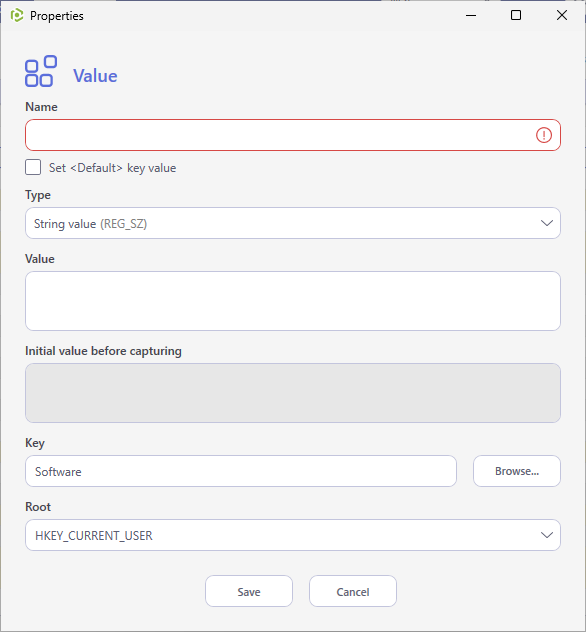Screen dimensions: 586x632
Task: Click the Initial value before capturing box
Action: [x=293, y=393]
